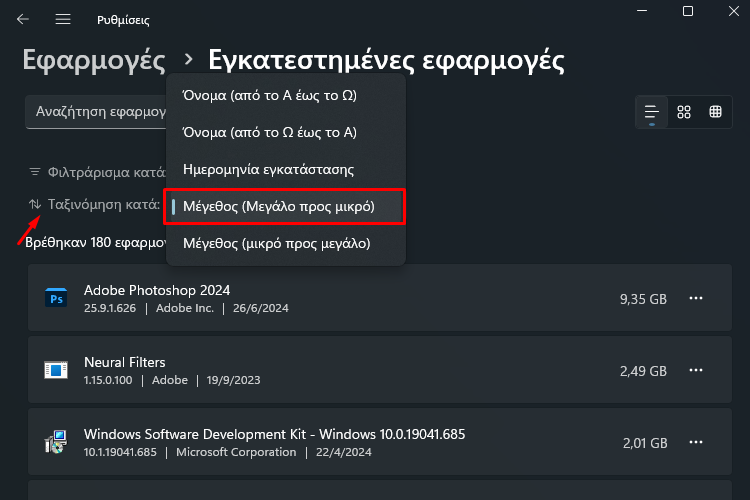Click the 2,49 GB size value
The image size is (750, 500).
643,371
